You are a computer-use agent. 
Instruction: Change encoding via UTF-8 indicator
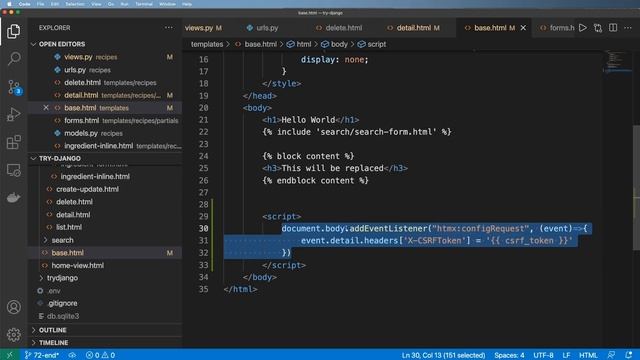(543, 355)
